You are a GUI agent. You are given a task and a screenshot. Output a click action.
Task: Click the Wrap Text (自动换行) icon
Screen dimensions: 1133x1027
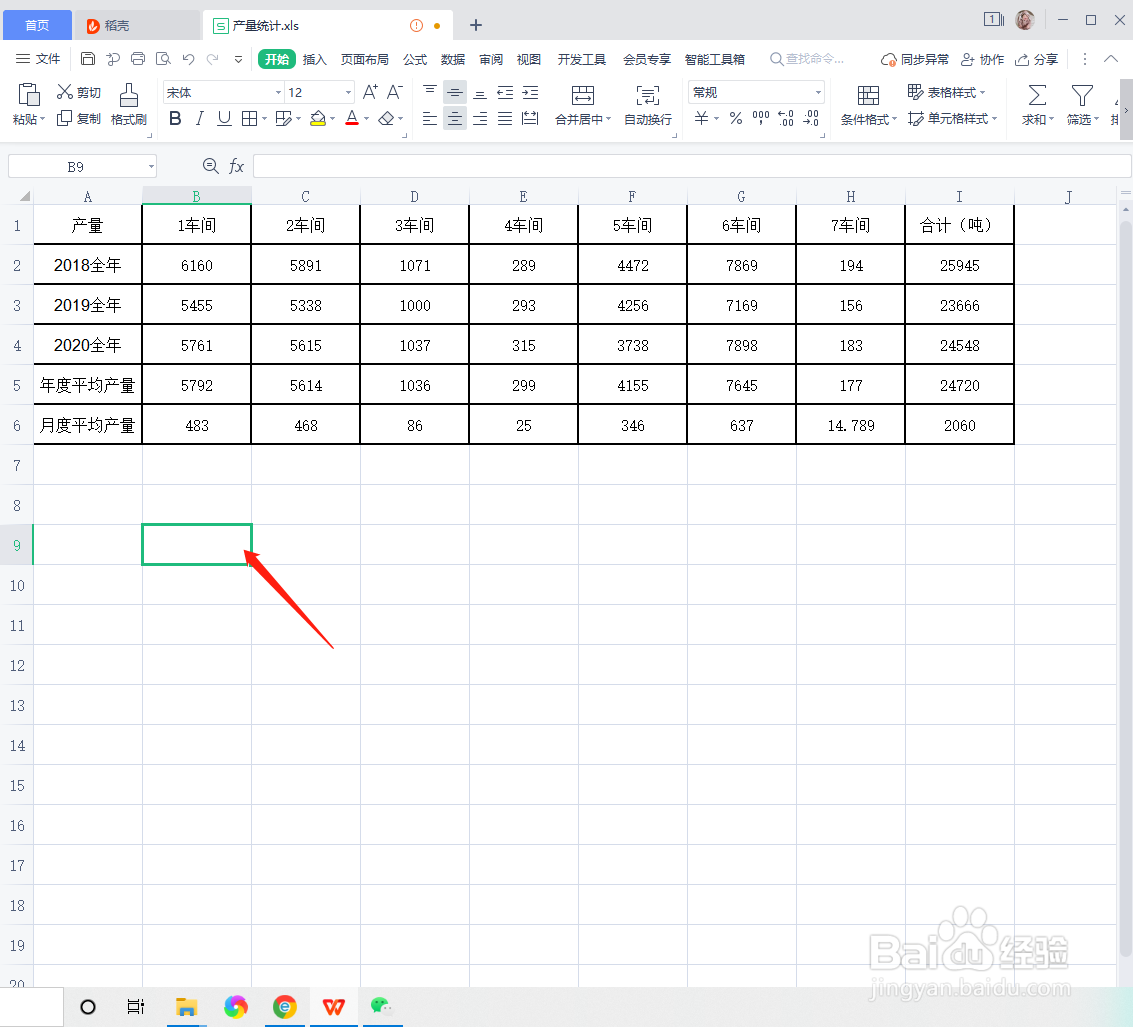pos(647,95)
